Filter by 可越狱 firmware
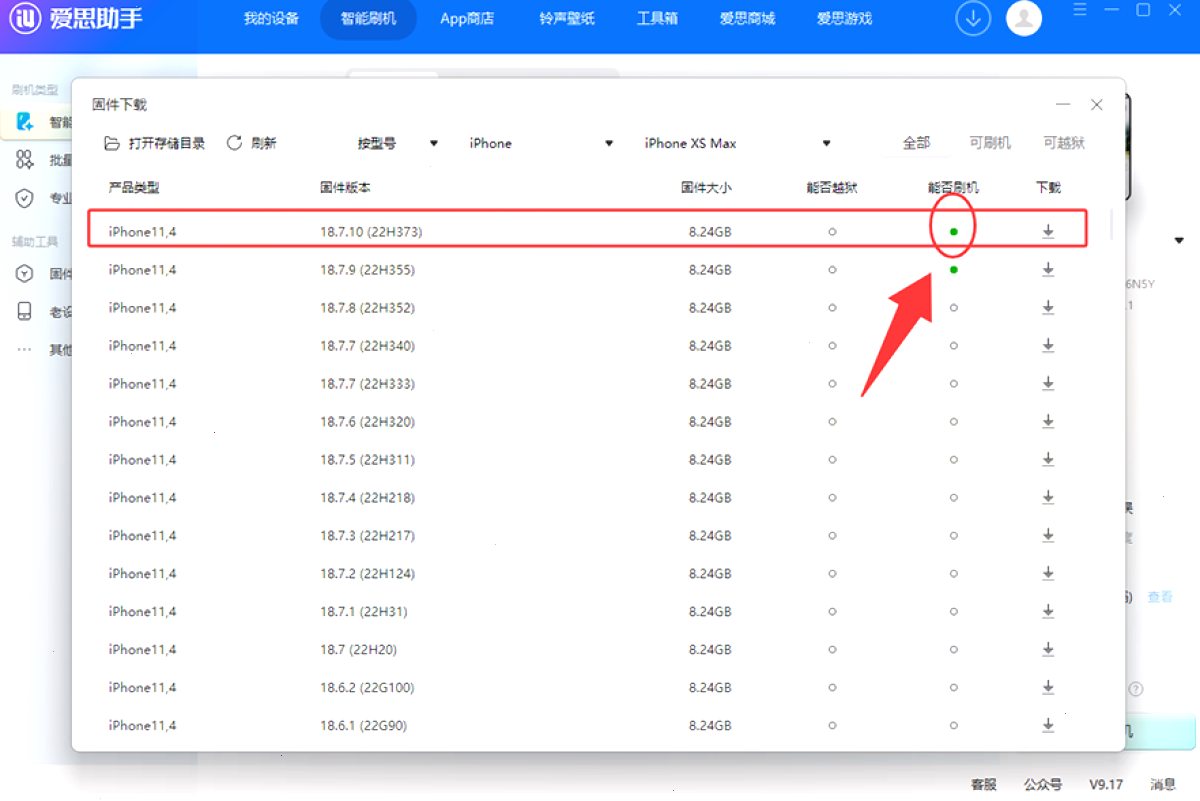This screenshot has width=1200, height=801. [x=1064, y=143]
